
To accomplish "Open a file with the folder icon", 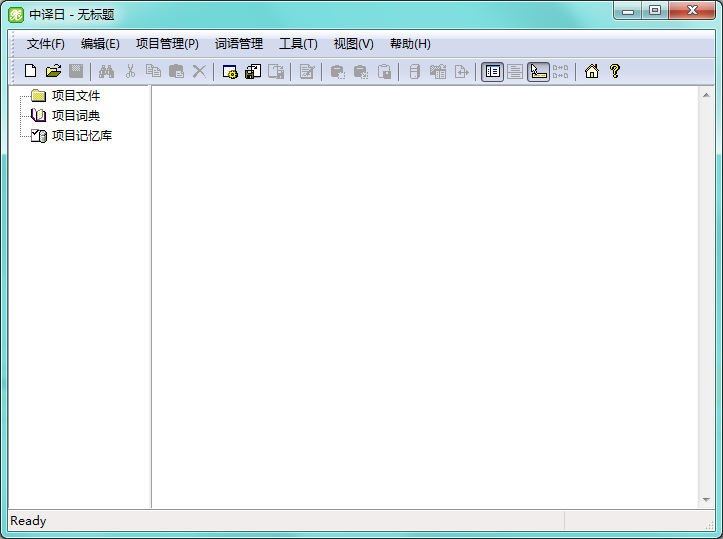I will [53, 71].
